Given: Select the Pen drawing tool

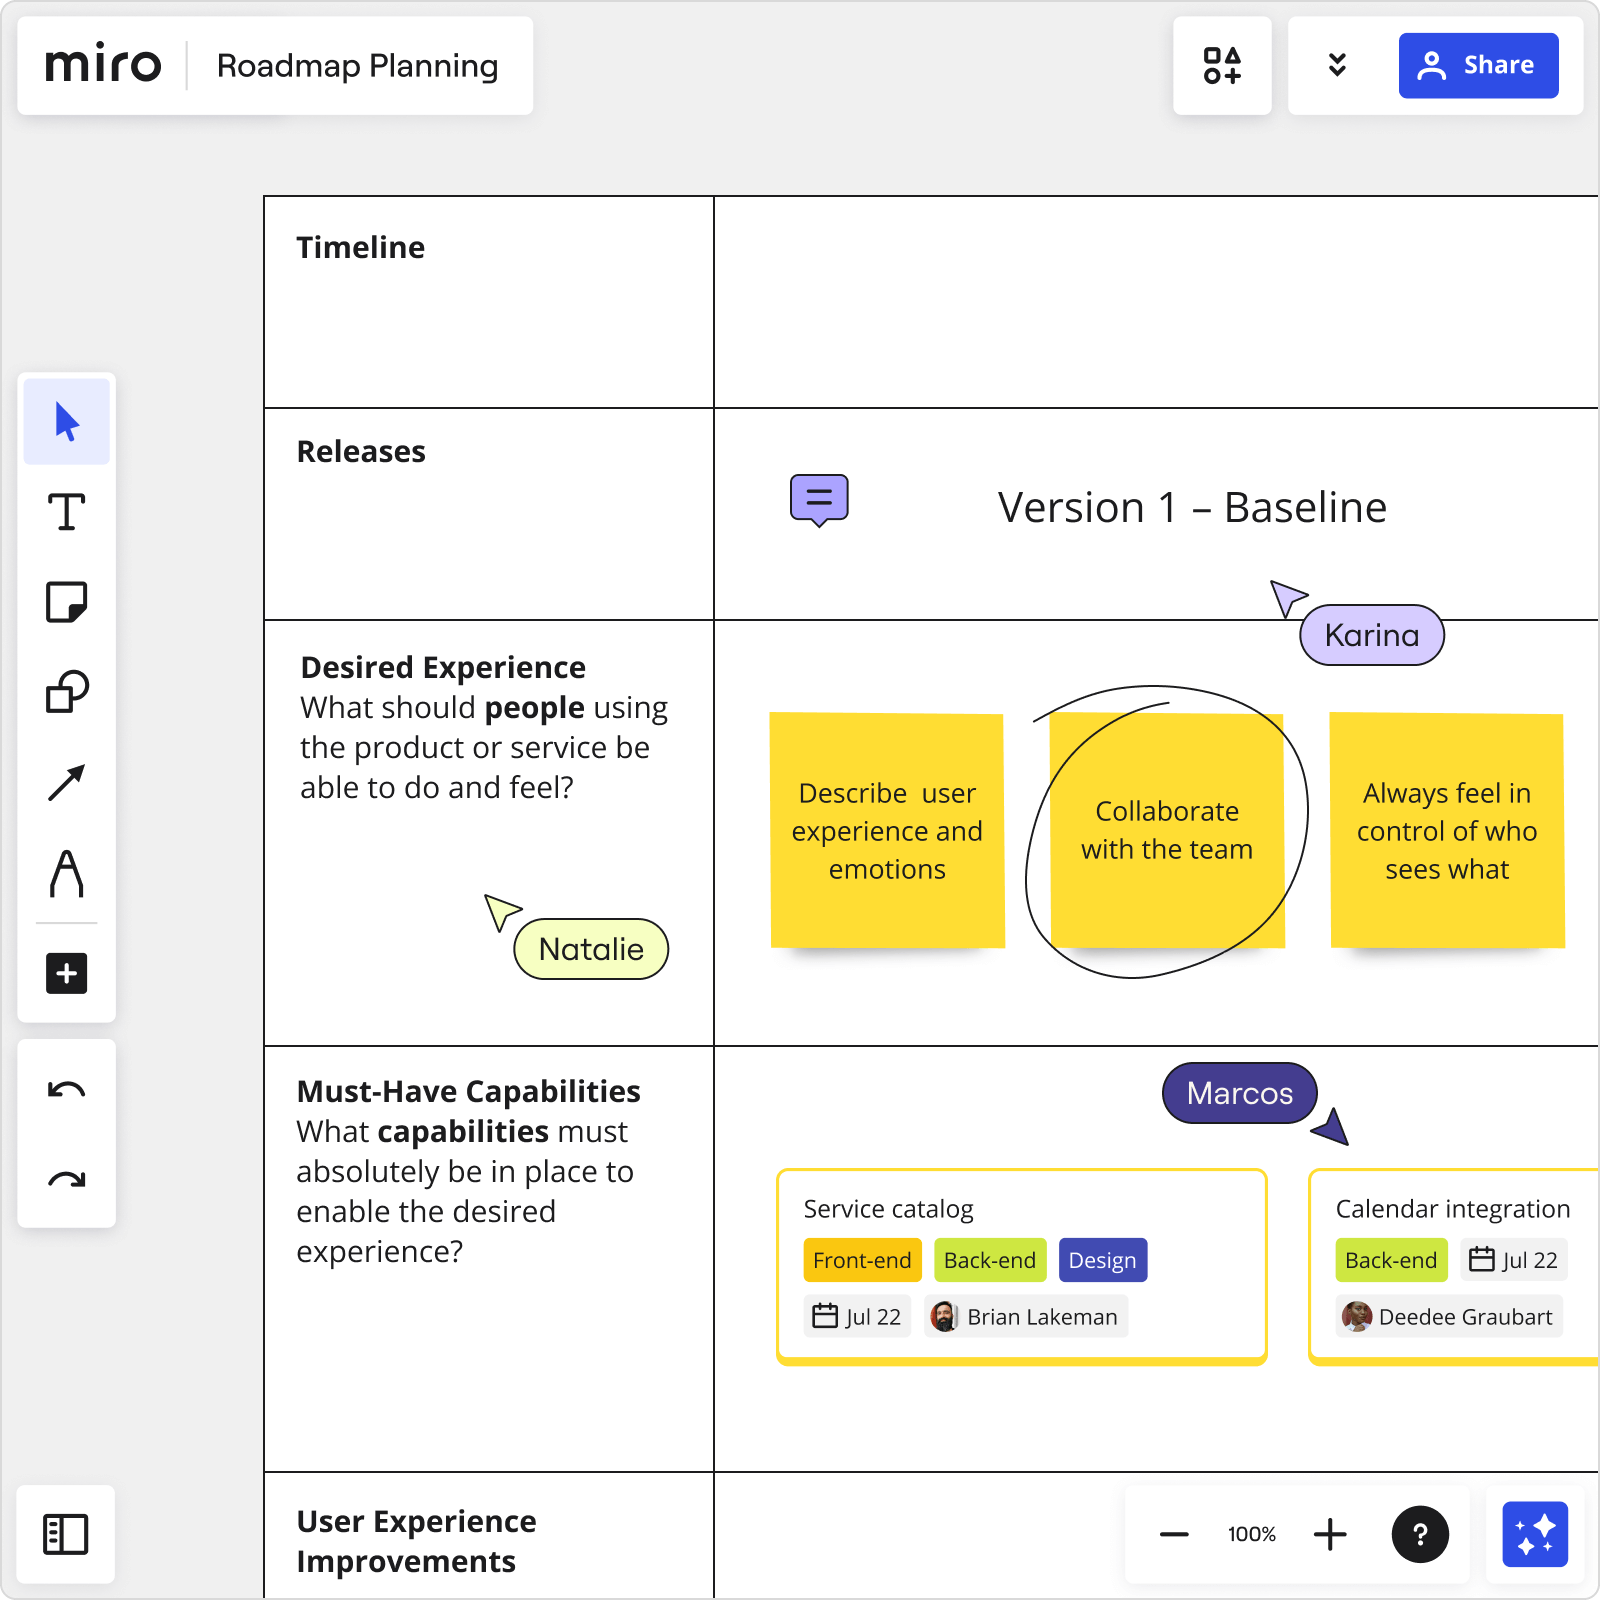Looking at the screenshot, I should coord(66,876).
